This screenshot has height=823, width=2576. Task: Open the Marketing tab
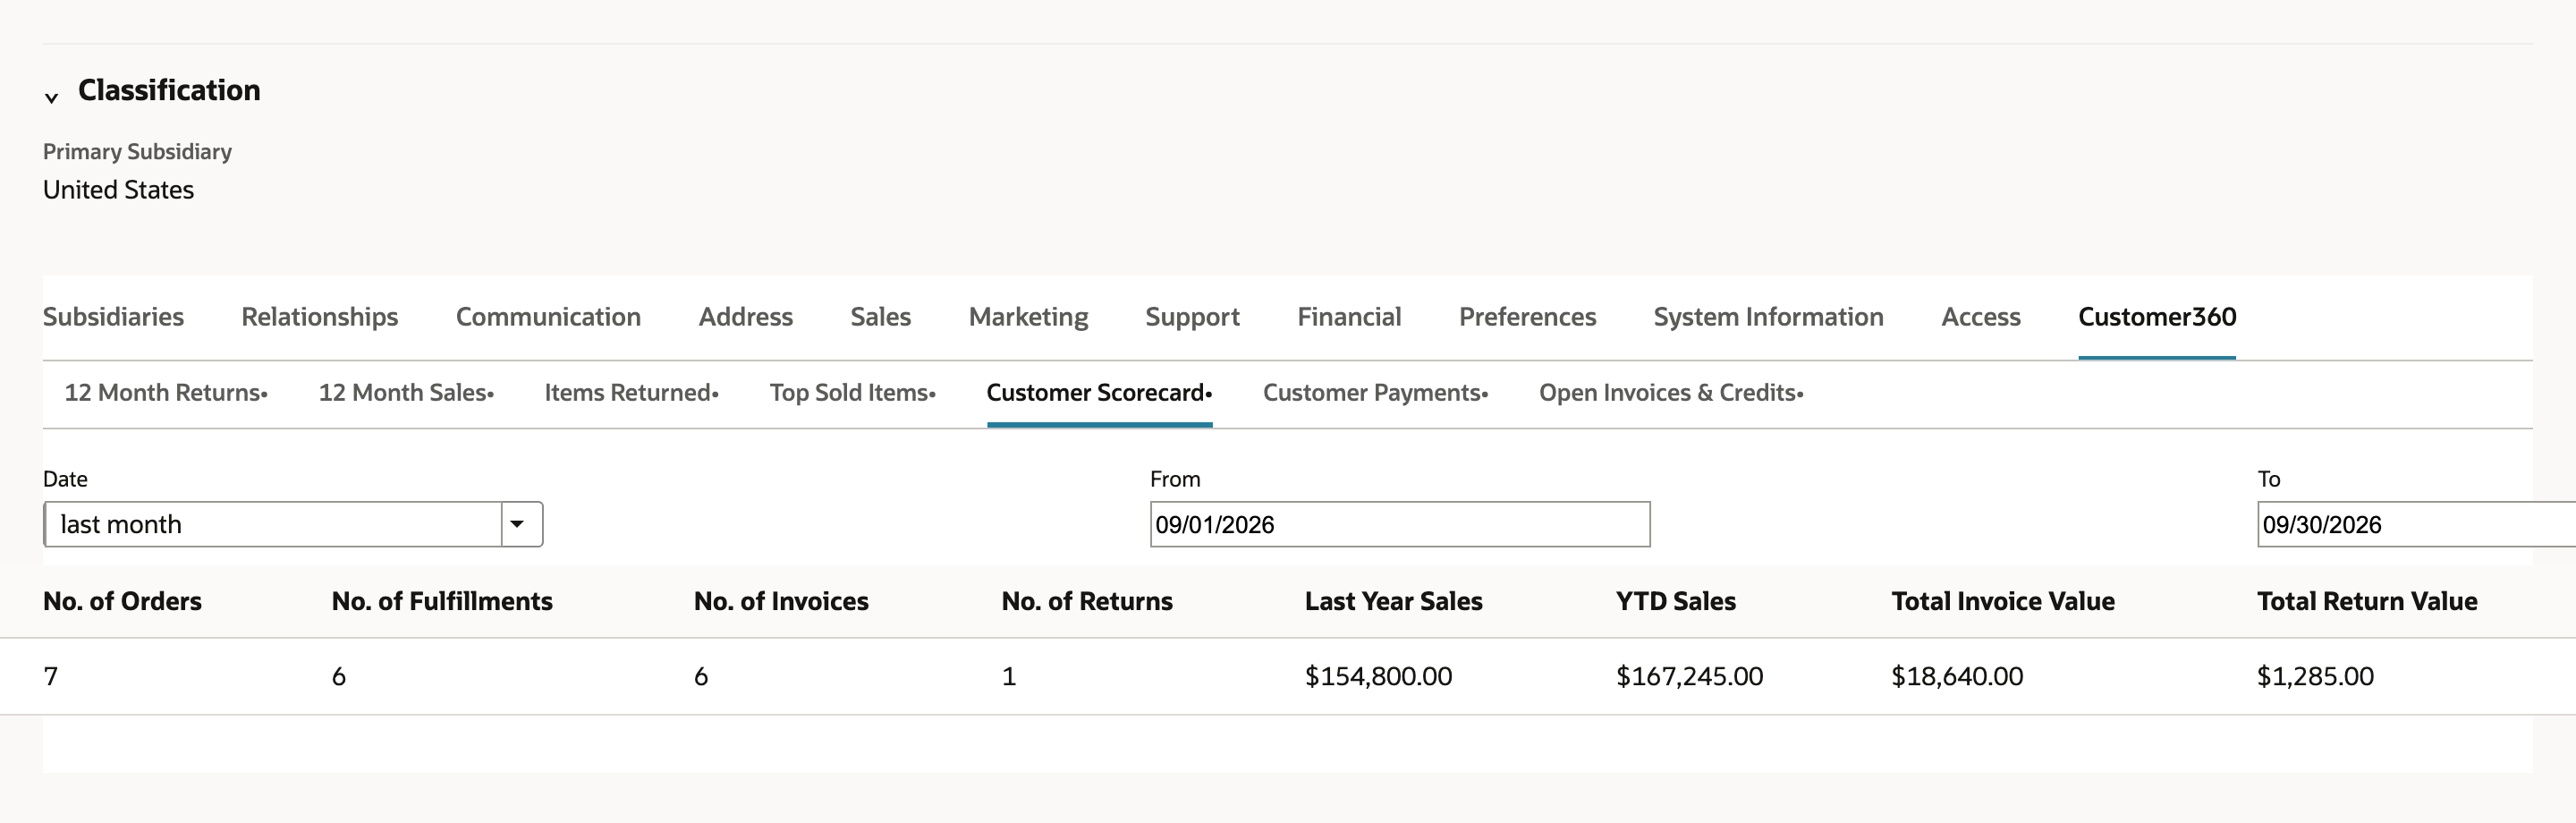click(1029, 317)
